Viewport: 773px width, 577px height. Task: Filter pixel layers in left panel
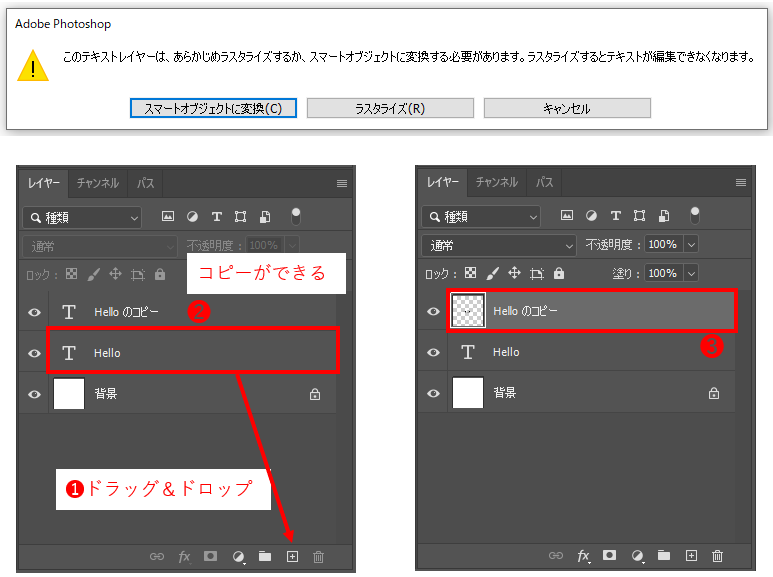pyautogui.click(x=168, y=216)
